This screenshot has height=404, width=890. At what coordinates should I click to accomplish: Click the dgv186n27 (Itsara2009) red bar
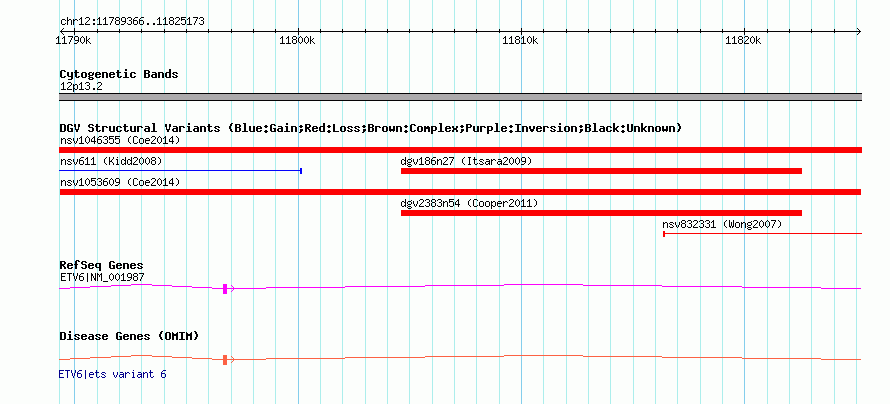click(601, 171)
